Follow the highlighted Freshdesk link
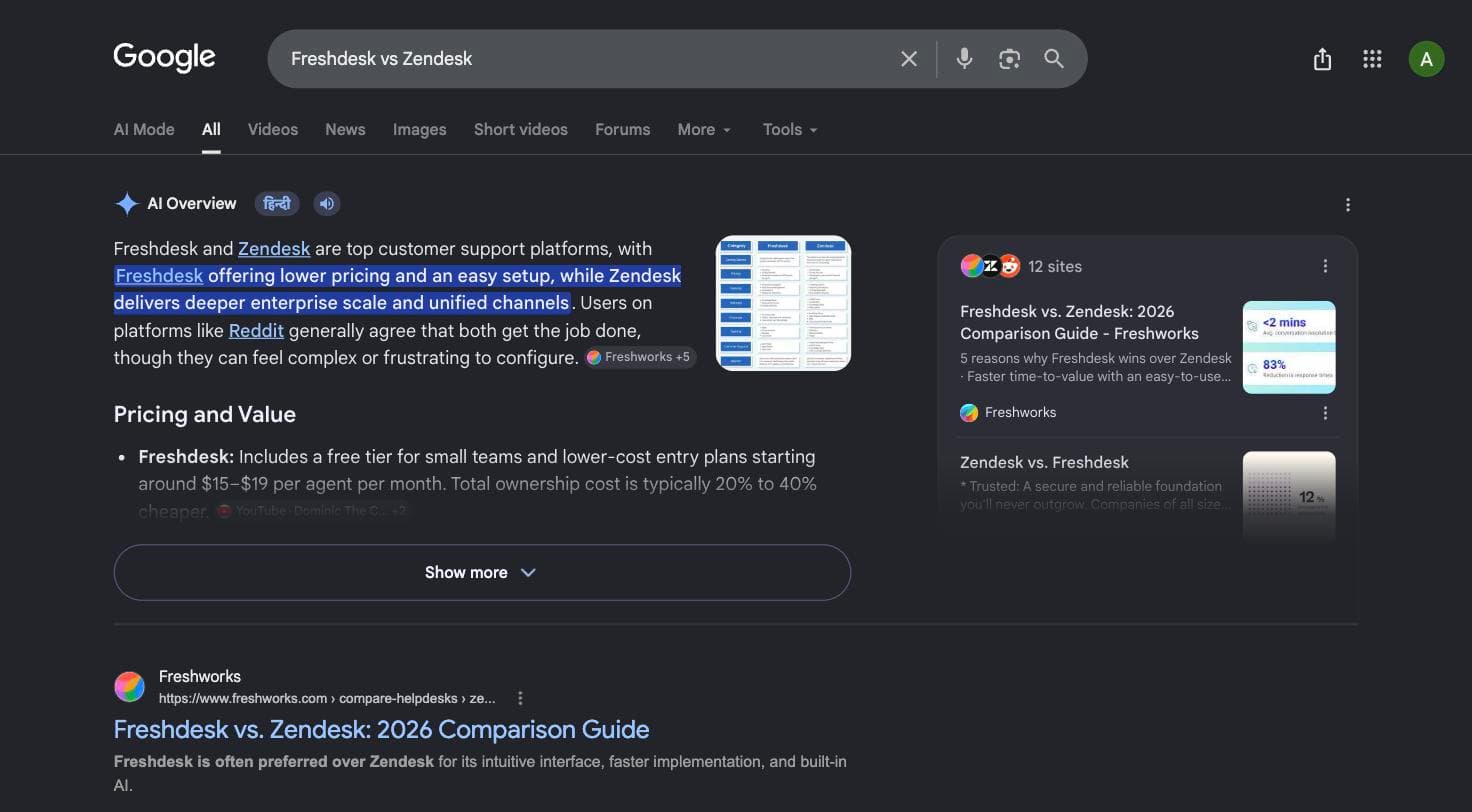The image size is (1472, 812). coord(159,276)
